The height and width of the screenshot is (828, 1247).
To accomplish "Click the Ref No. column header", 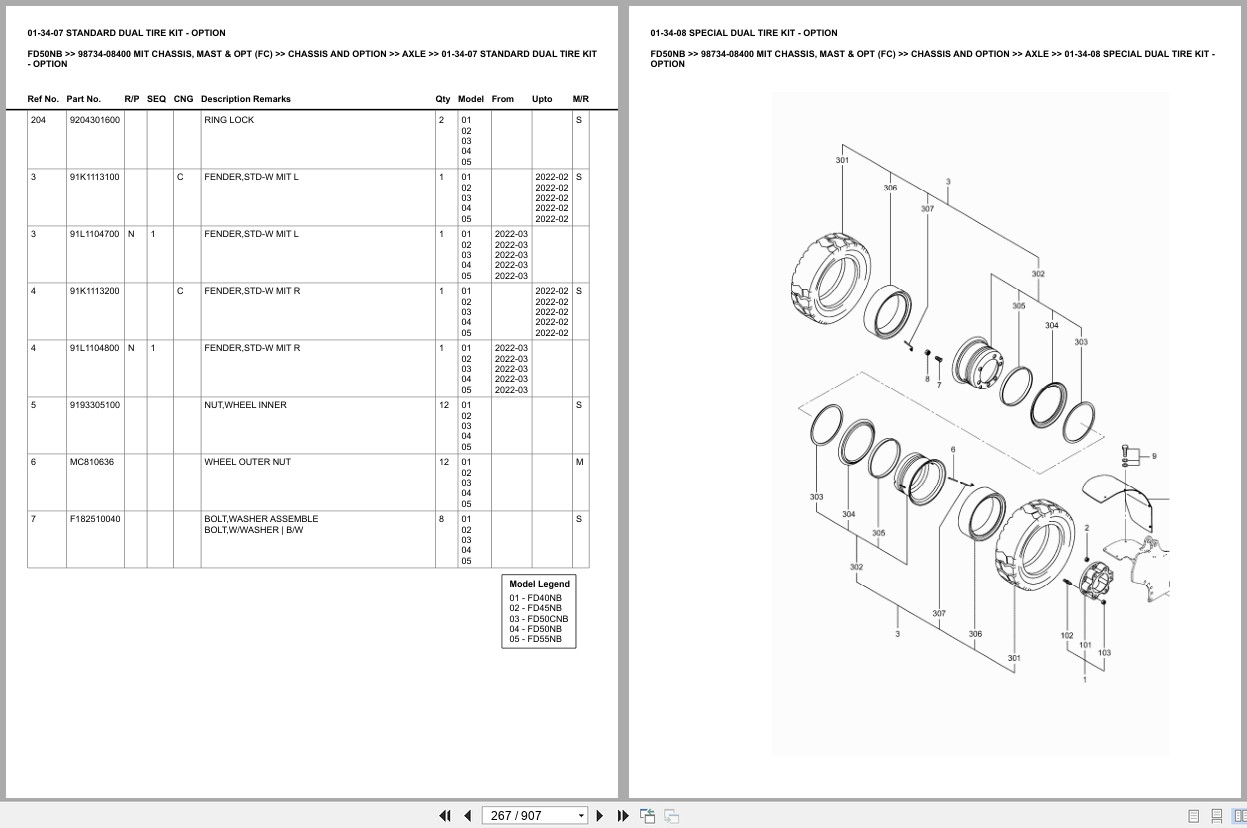I will tap(43, 99).
